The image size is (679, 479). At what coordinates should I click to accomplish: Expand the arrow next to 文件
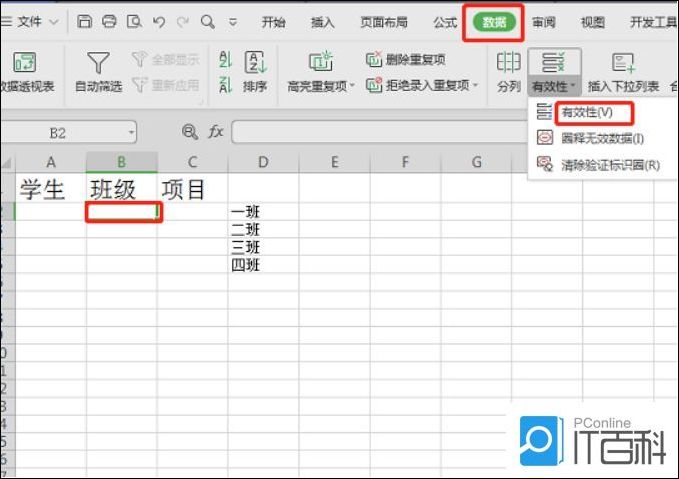[54, 22]
